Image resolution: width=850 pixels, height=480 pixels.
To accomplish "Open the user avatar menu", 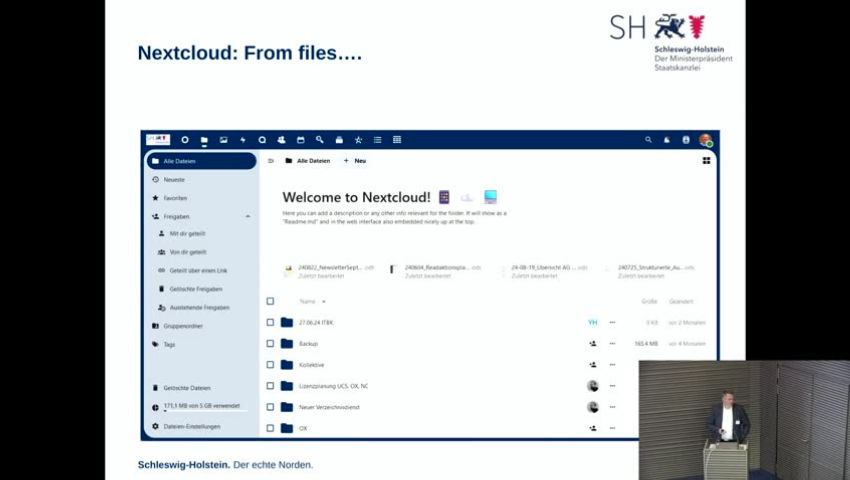I will pos(706,140).
